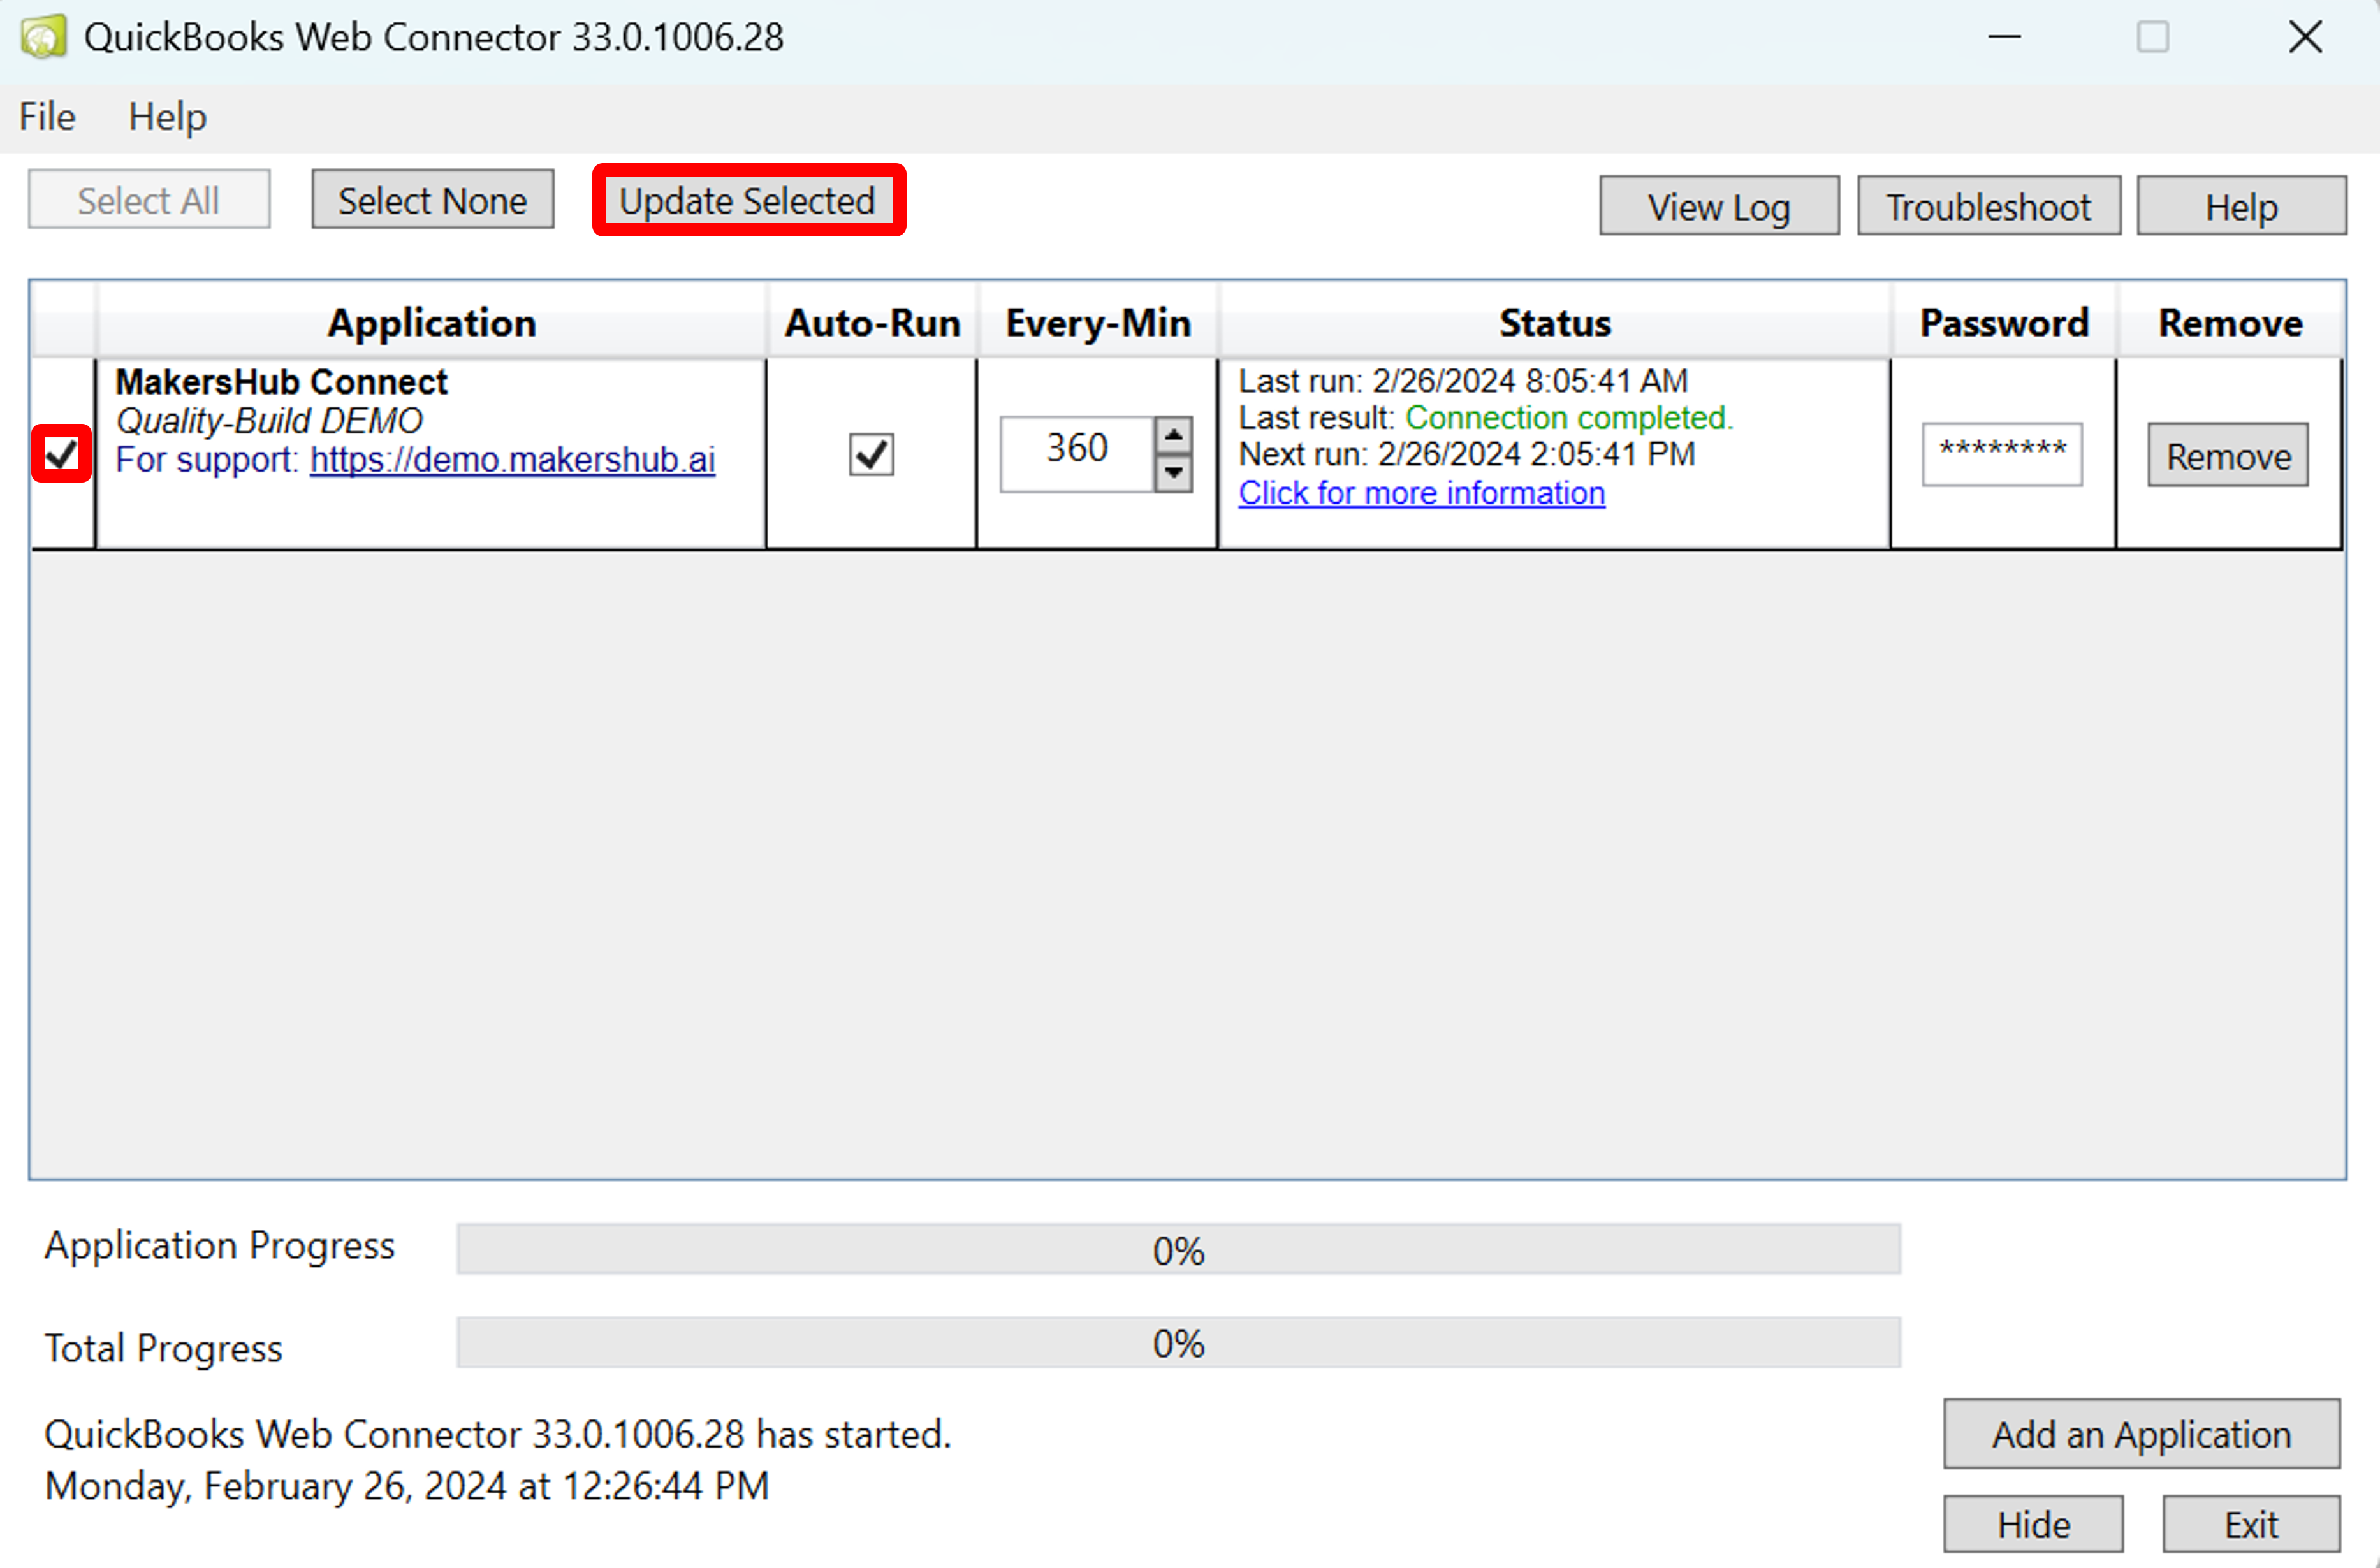Image resolution: width=2380 pixels, height=1568 pixels.
Task: Click the Auto-Run column header
Action: click(872, 322)
